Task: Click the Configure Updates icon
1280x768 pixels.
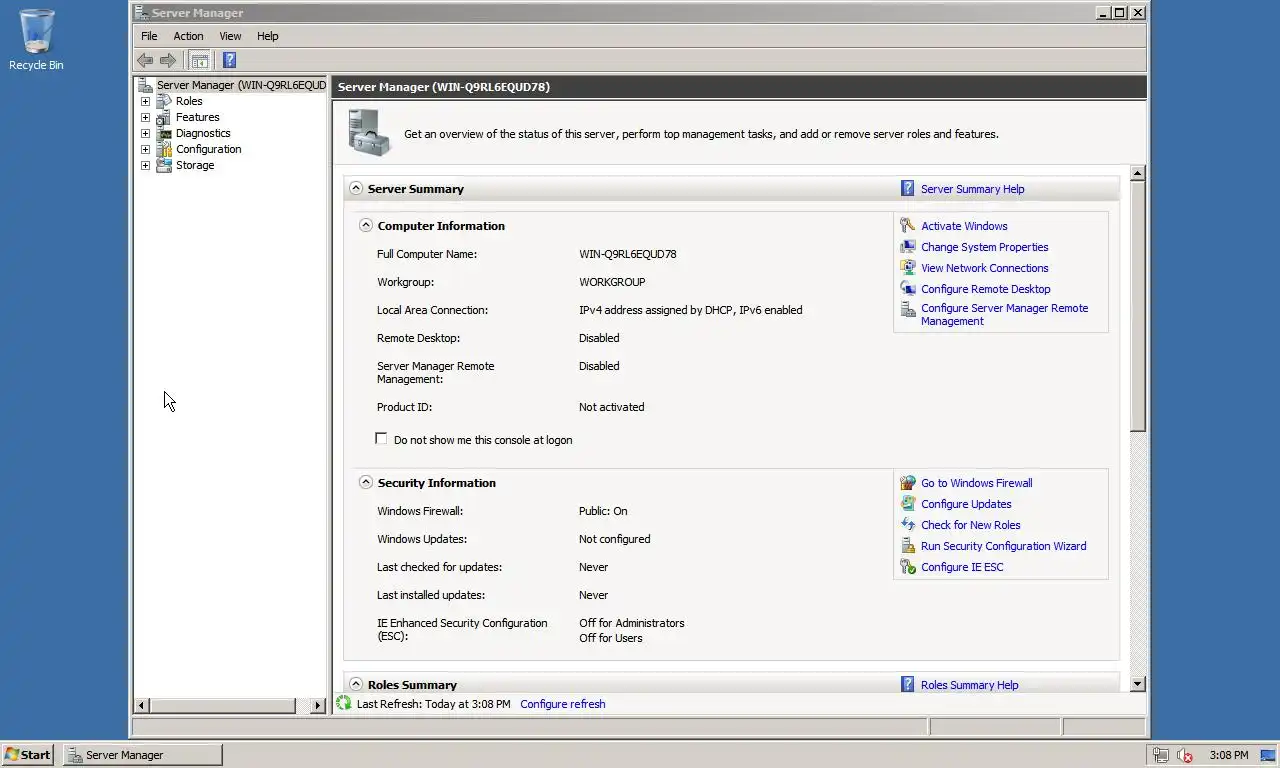Action: pyautogui.click(x=907, y=504)
